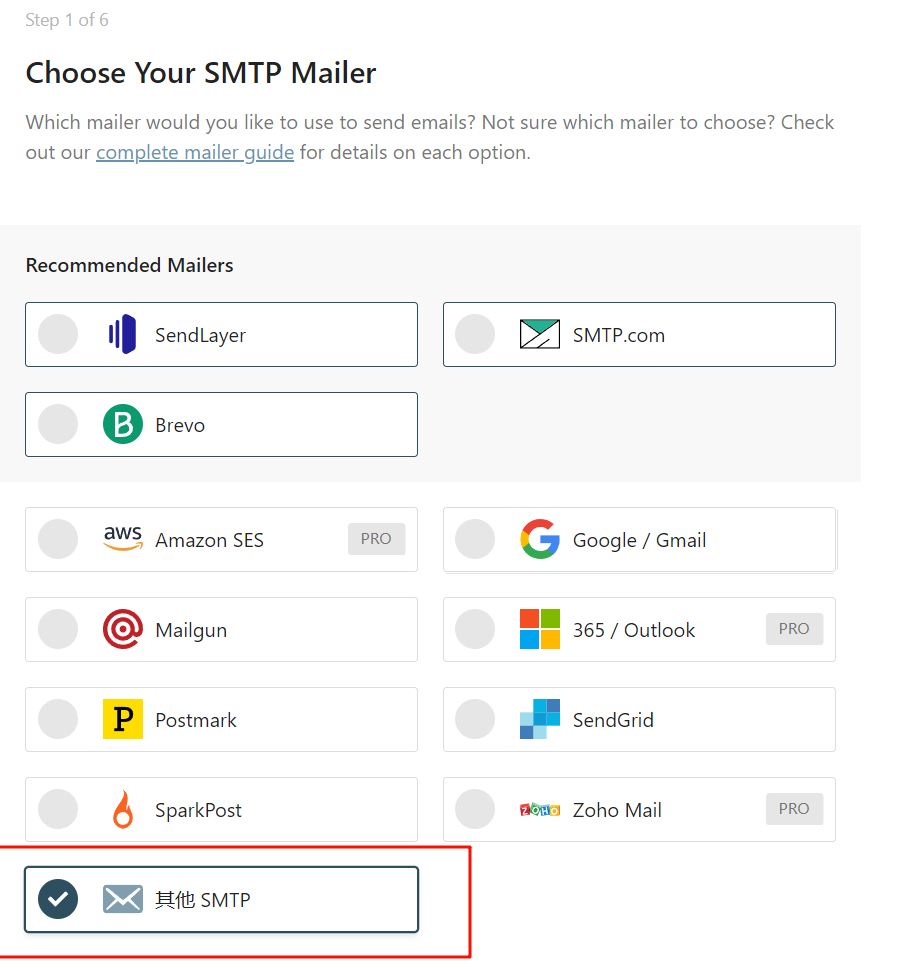Select the Mailgun radio button
The height and width of the screenshot is (973, 918).
(58, 630)
